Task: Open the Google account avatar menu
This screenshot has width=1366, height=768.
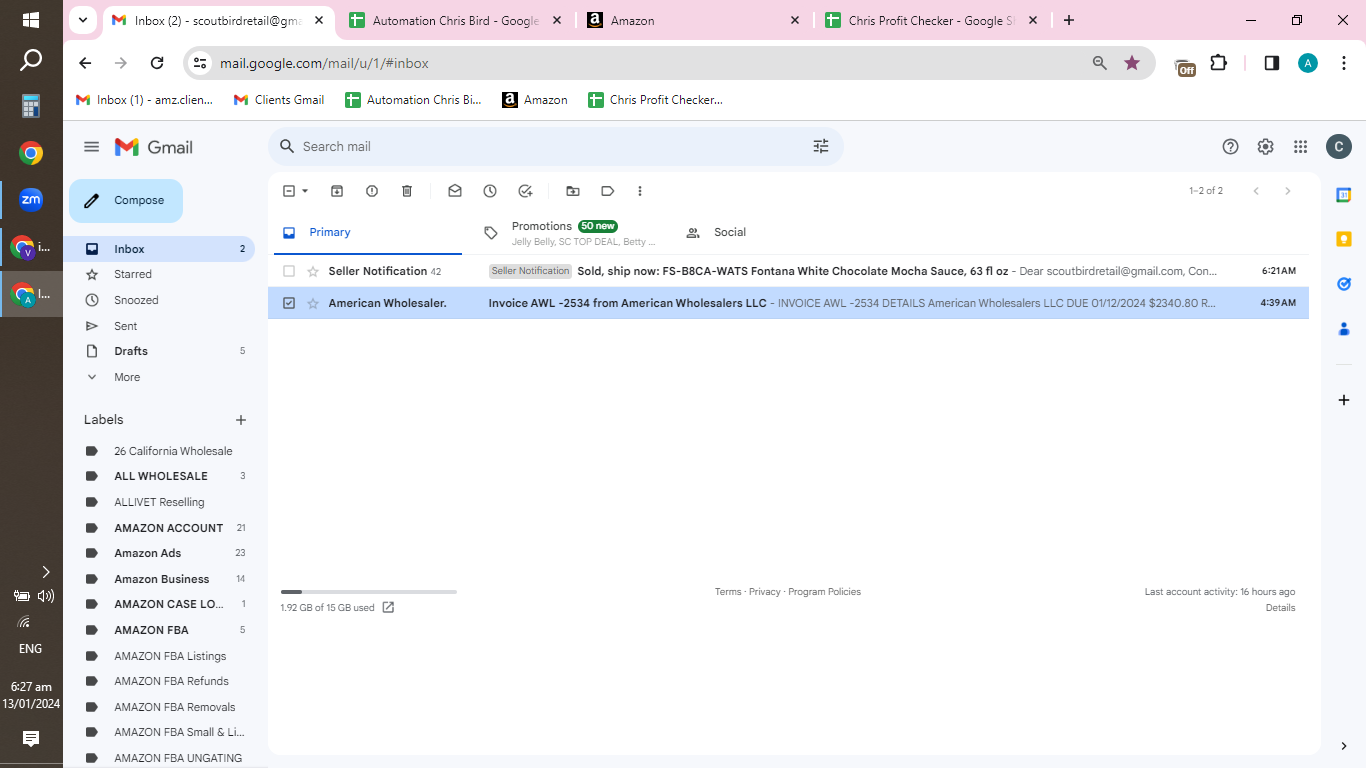Action: [1339, 147]
